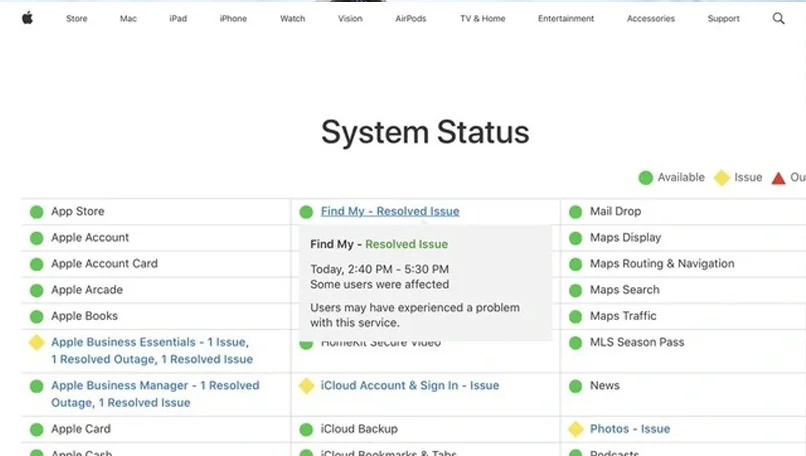The image size is (806, 456).
Task: Click the MLS Season Pass row text
Action: 637,342
